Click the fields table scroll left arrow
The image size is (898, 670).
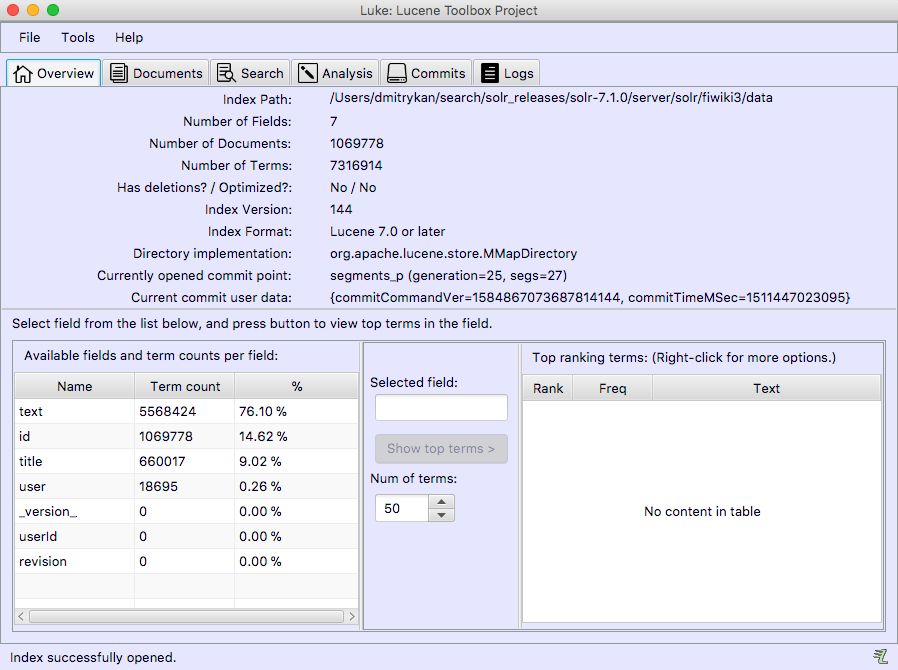(21, 616)
